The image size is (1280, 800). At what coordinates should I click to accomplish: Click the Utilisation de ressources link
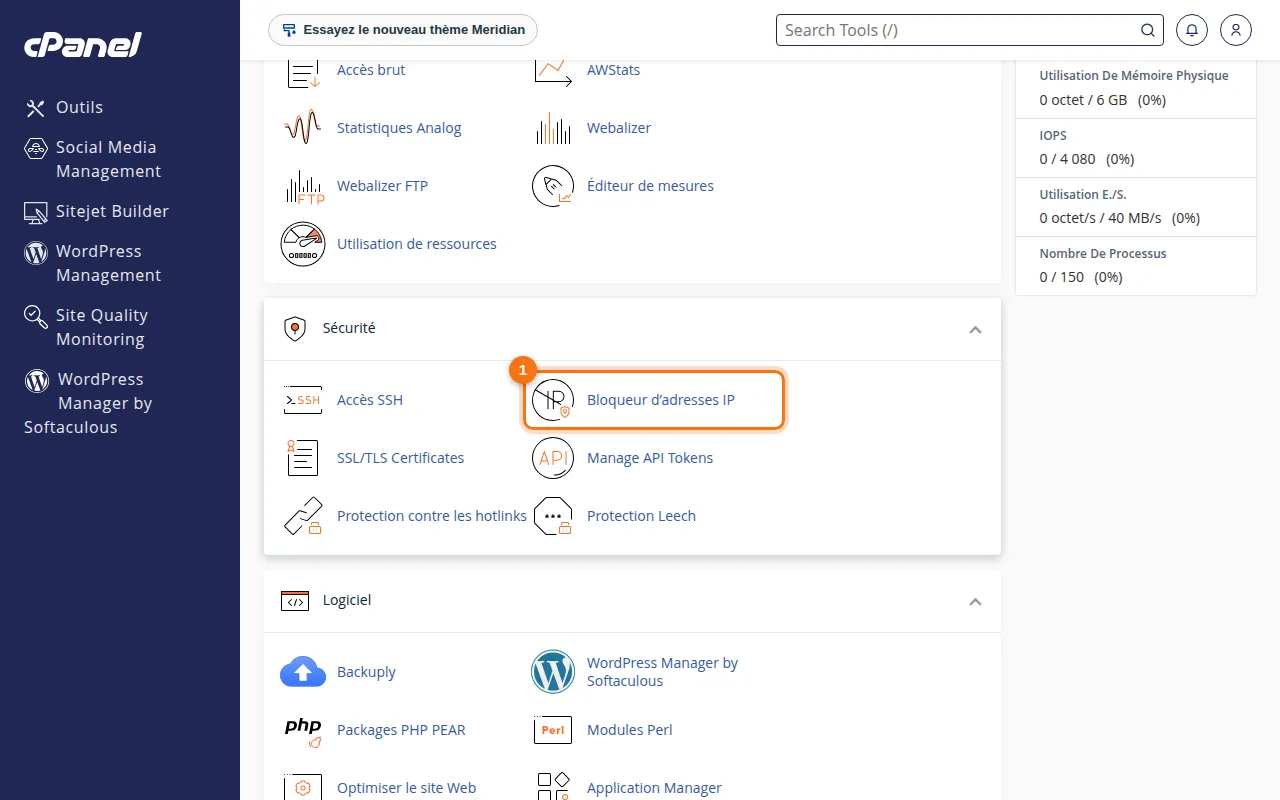pyautogui.click(x=416, y=244)
